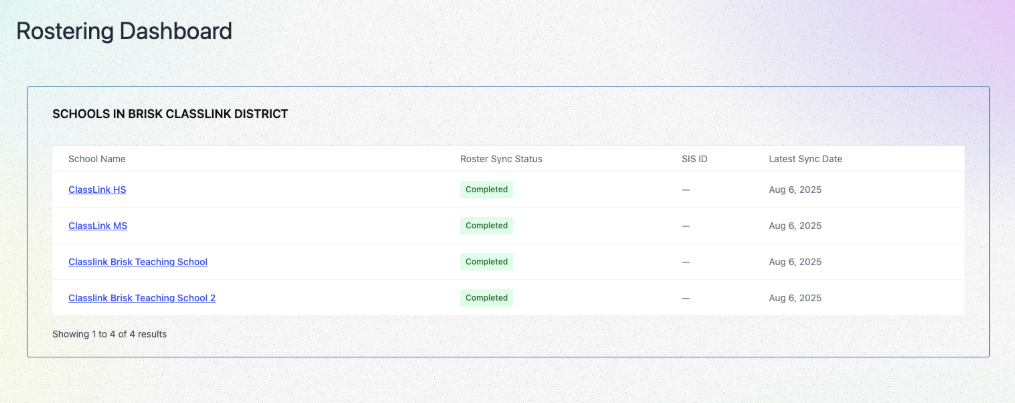Click the sync date in ClassLink MS row
1015x403 pixels.
795,225
